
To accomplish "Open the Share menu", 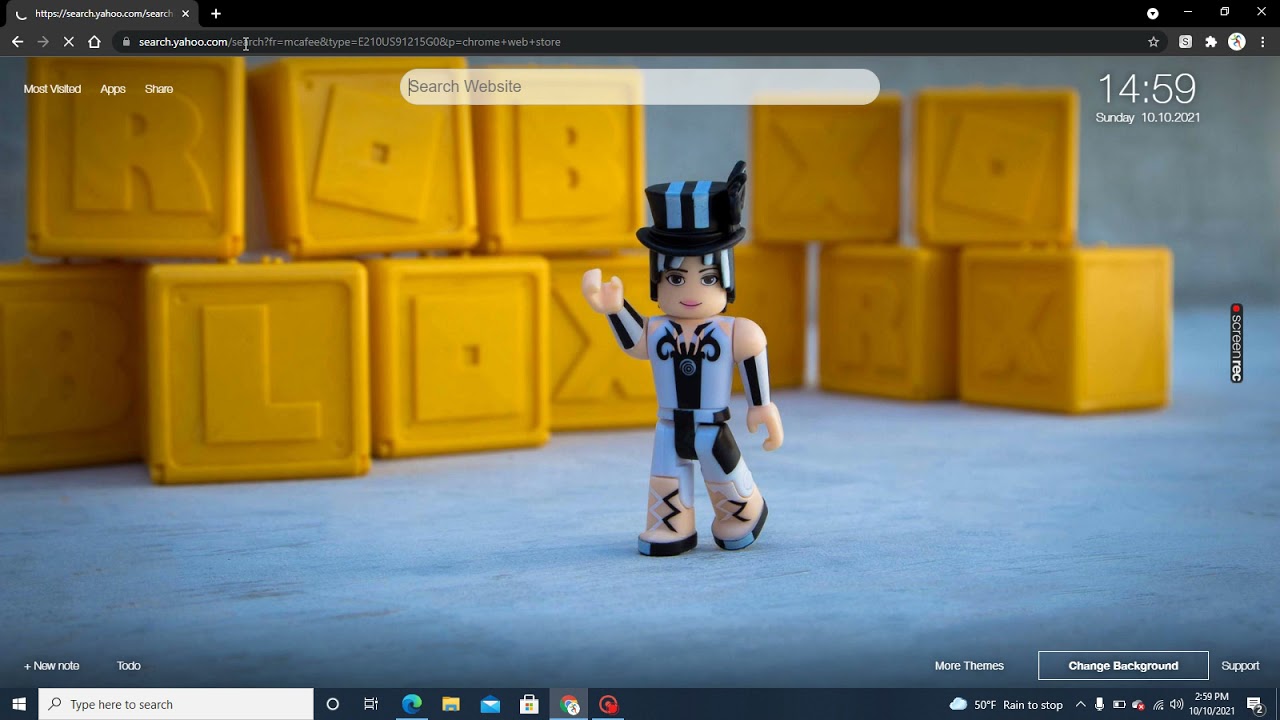I will pos(159,89).
